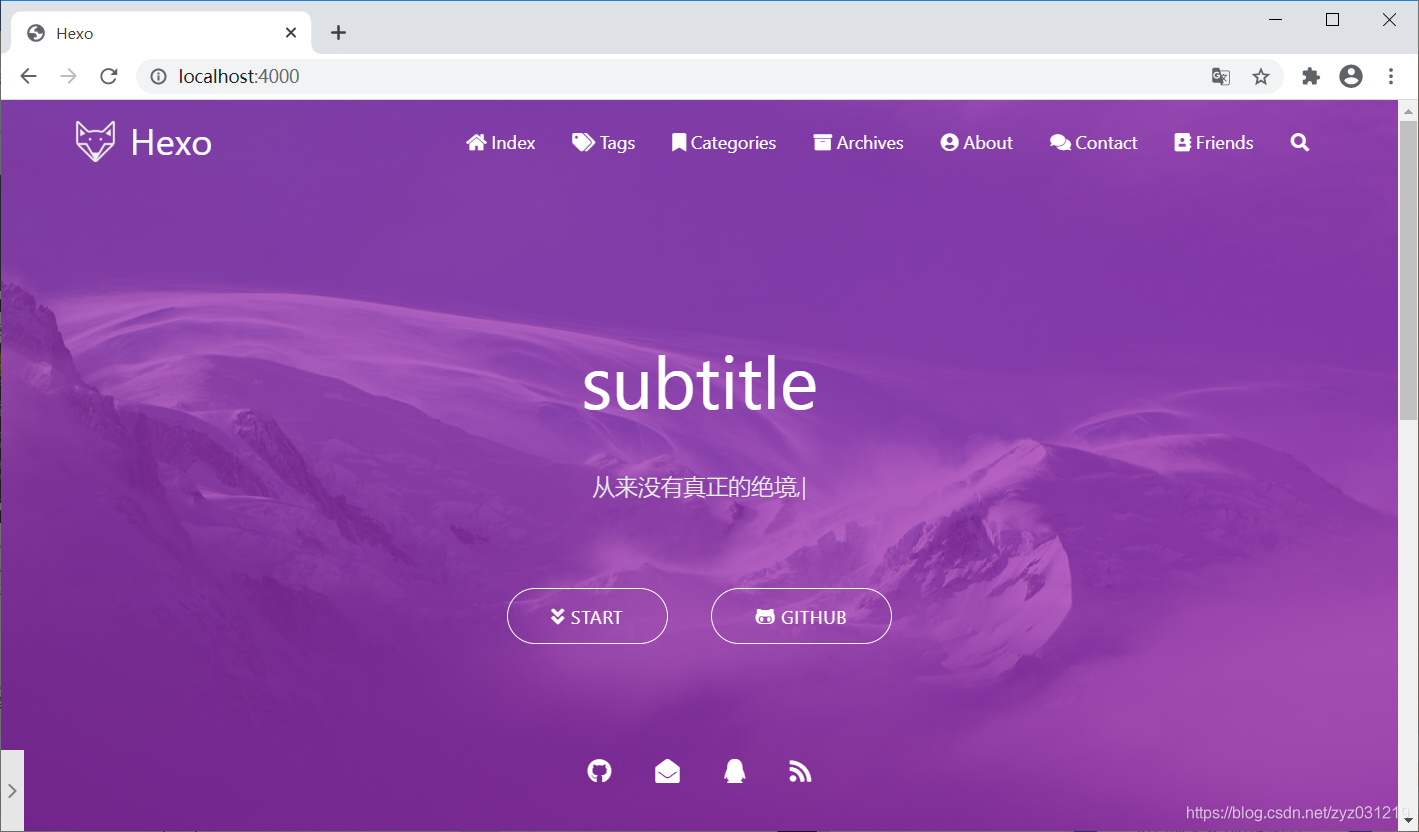Screen dimensions: 1419x832
Task: Open a new browser tab
Action: [338, 33]
